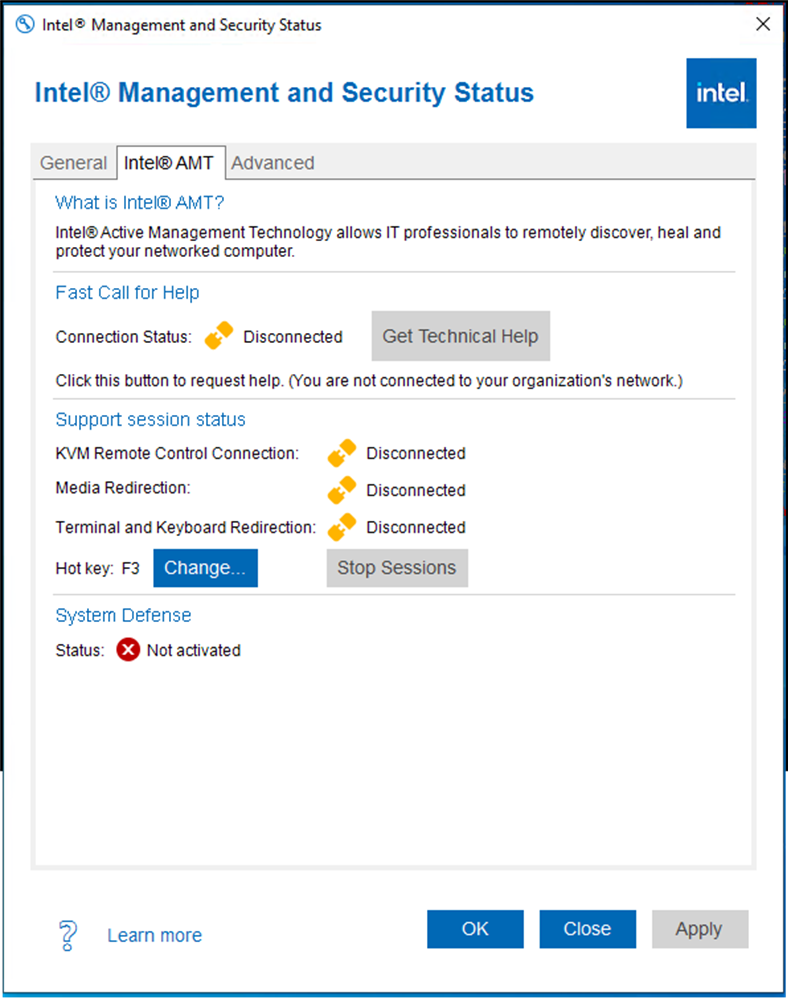Open the Advanced tab
The height and width of the screenshot is (1000, 788).
click(x=273, y=163)
